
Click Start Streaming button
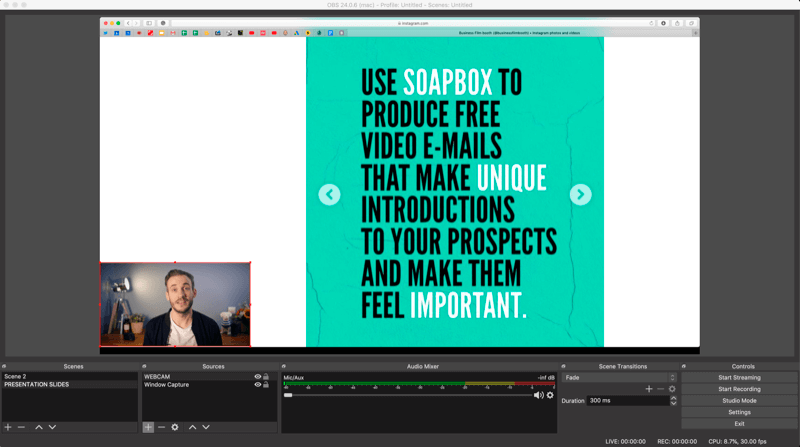[x=739, y=378]
